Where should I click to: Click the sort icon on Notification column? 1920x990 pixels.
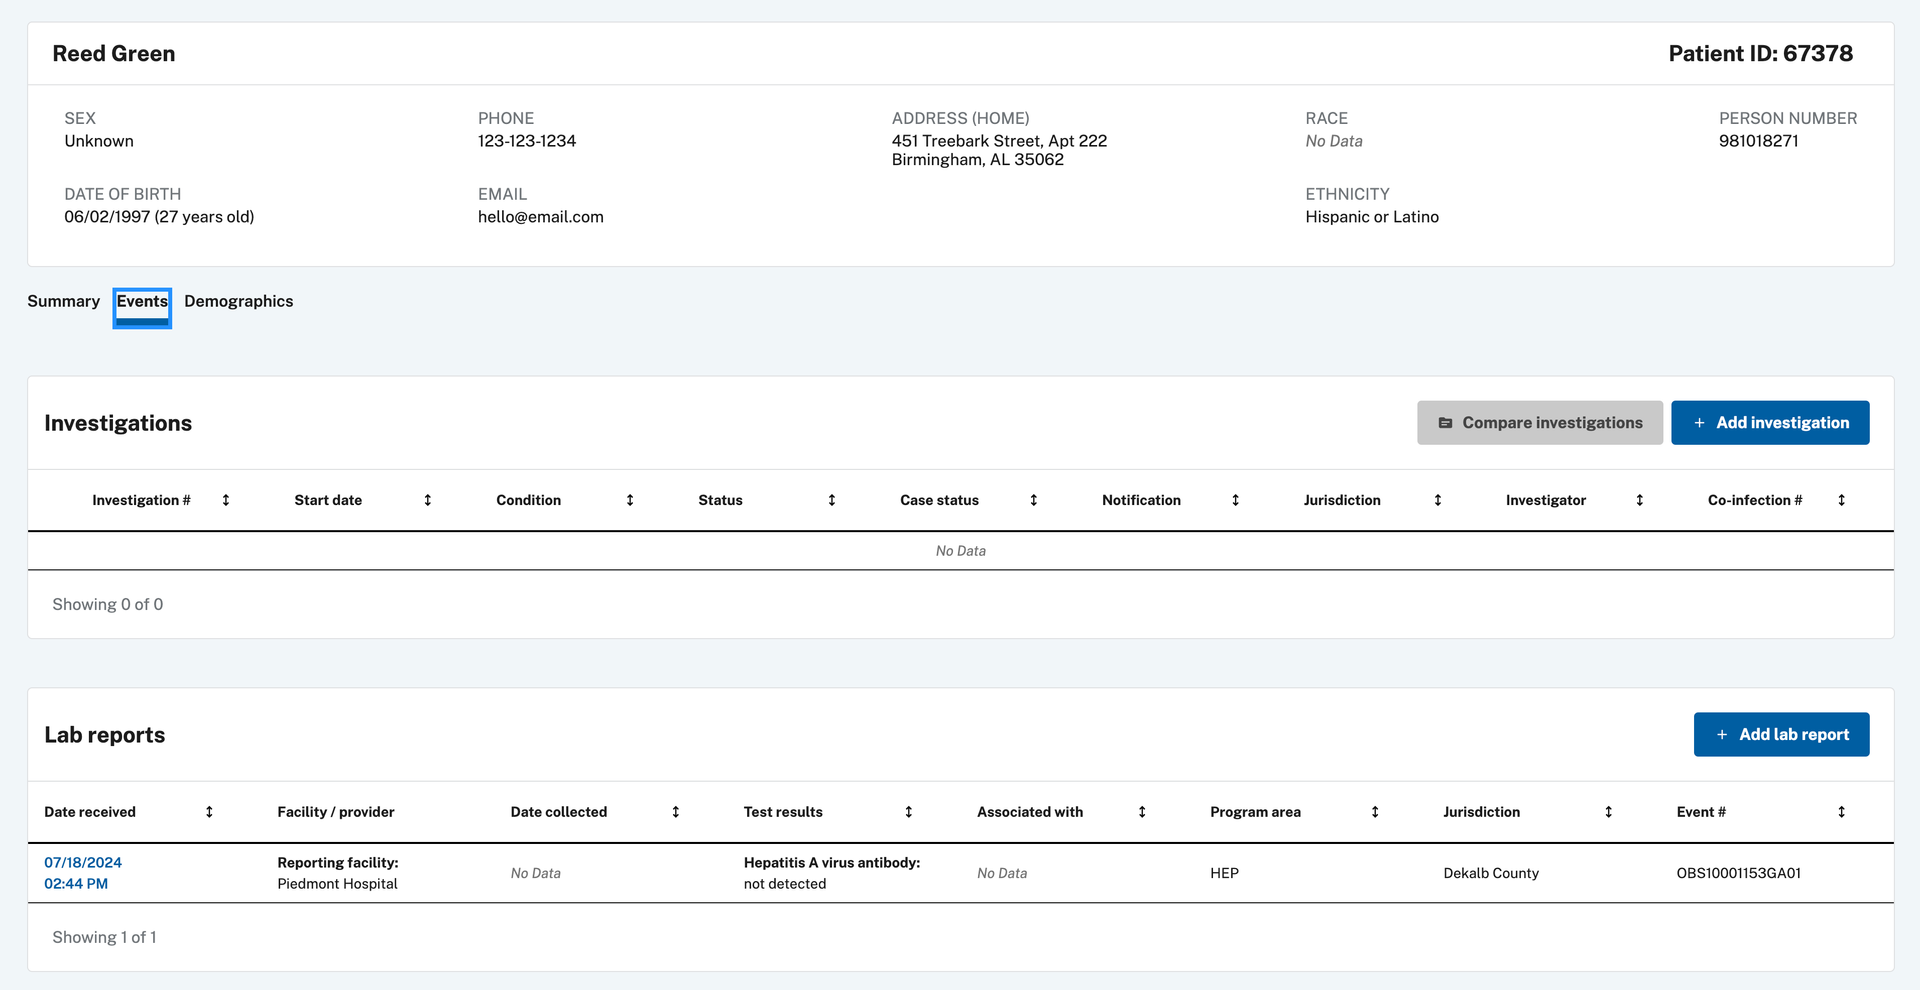point(1235,500)
